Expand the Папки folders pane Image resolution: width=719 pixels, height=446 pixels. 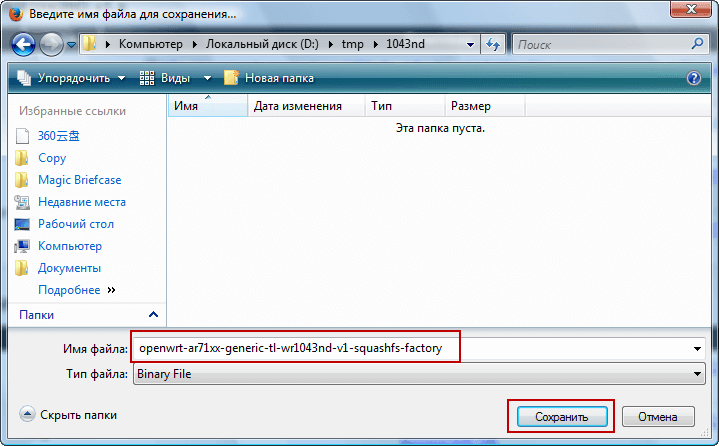153,315
